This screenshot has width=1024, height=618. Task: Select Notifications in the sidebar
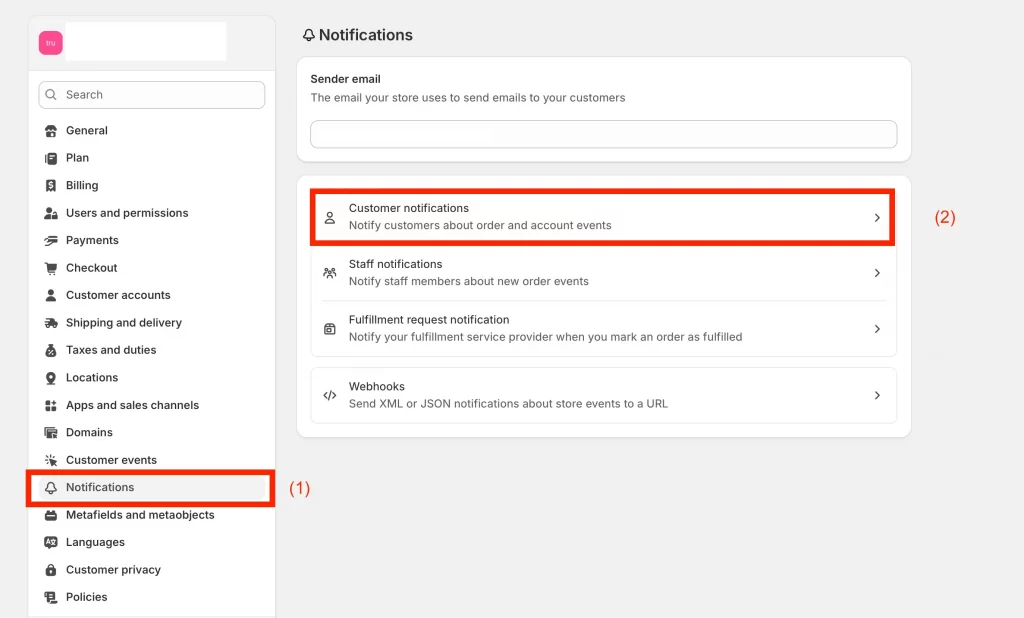[152, 487]
